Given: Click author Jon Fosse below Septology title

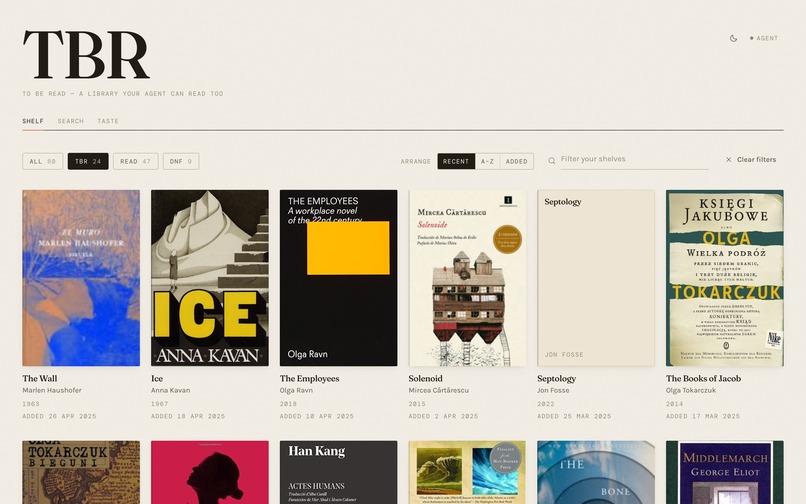Looking at the screenshot, I should point(553,390).
